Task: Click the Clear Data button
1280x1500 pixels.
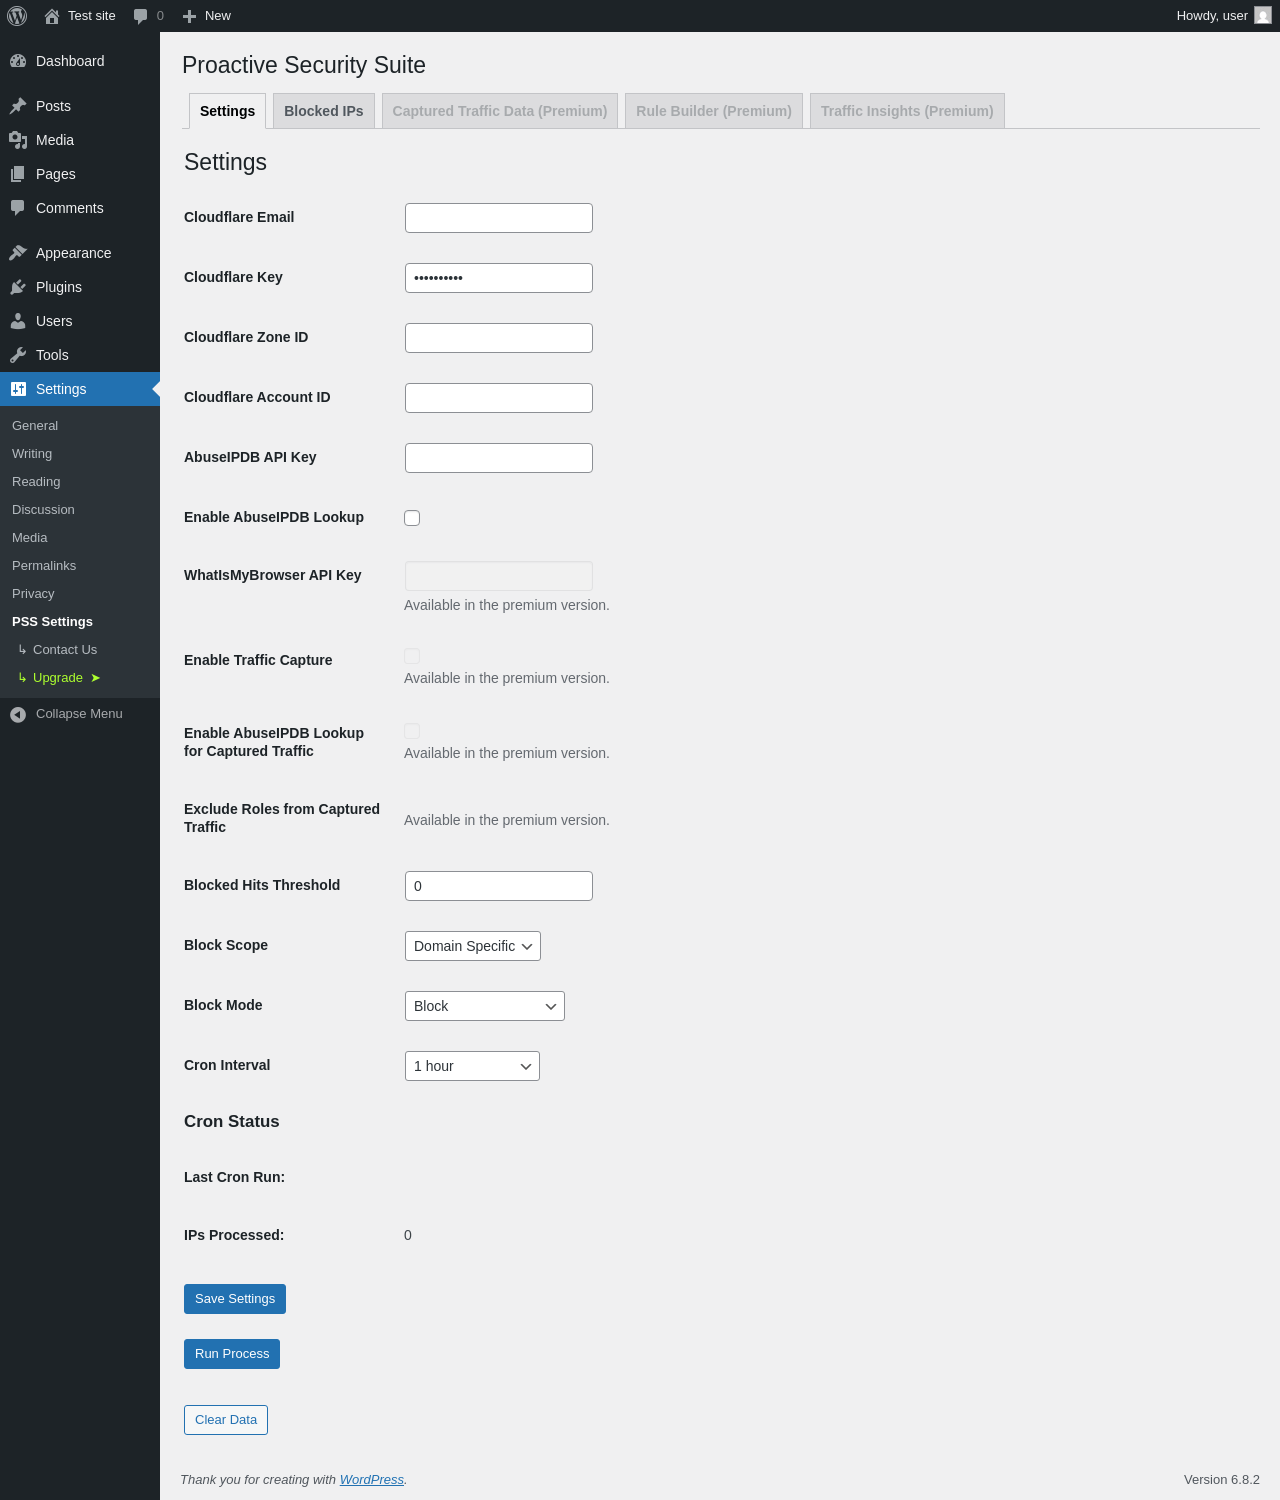Action: [226, 1420]
